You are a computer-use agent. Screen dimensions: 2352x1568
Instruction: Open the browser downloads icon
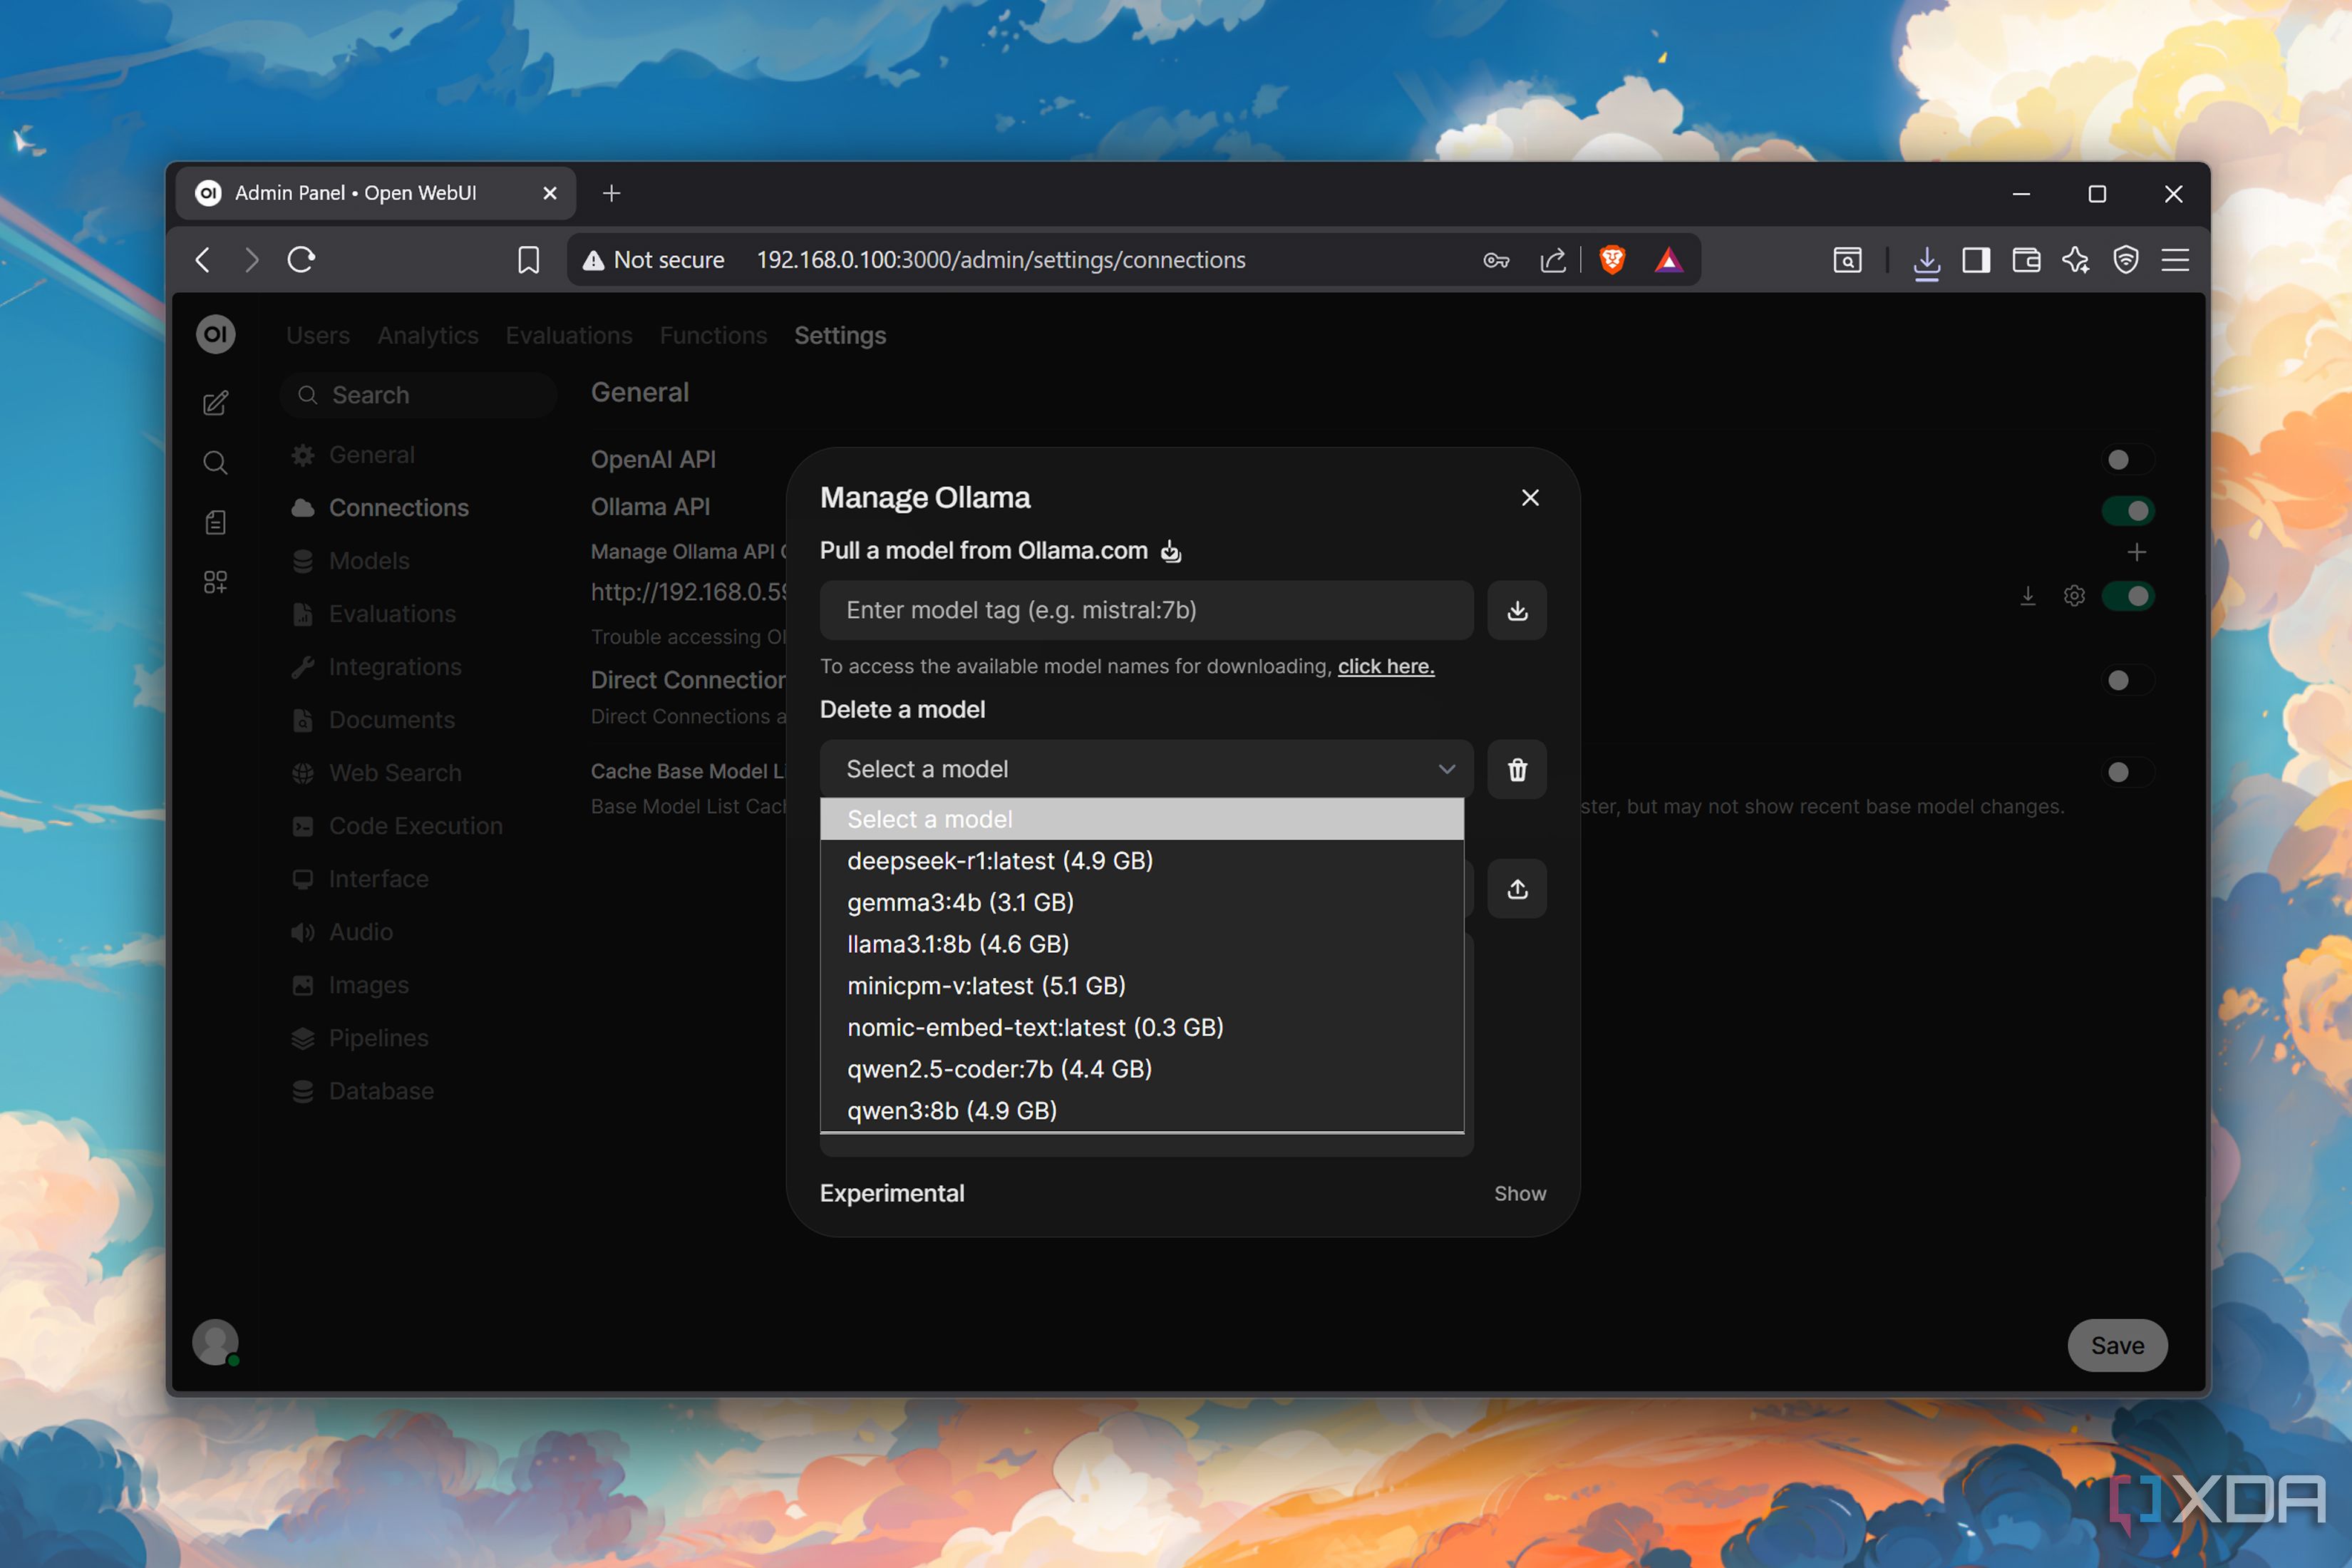(x=1926, y=262)
